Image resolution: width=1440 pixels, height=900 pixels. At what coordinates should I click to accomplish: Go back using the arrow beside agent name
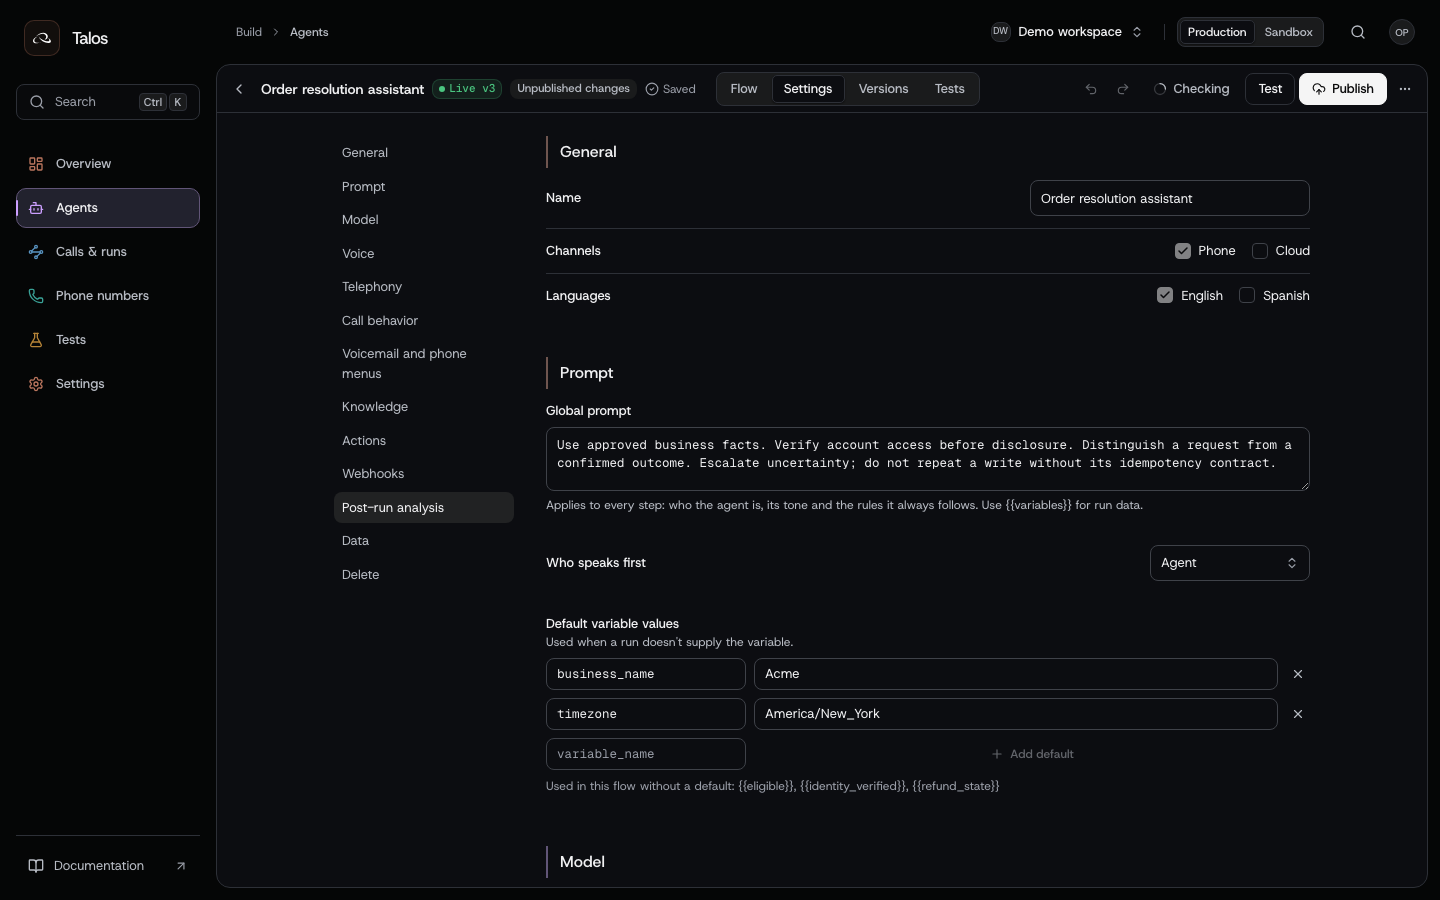click(239, 89)
